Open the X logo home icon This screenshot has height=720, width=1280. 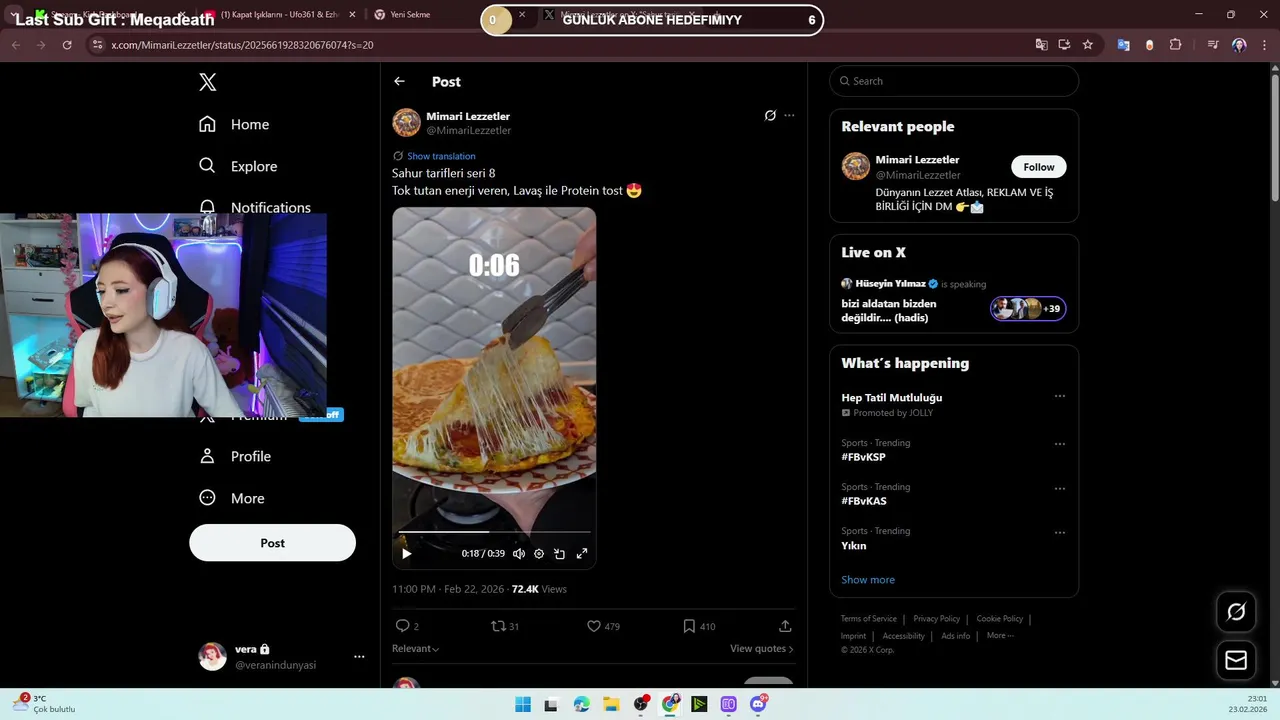coord(208,82)
